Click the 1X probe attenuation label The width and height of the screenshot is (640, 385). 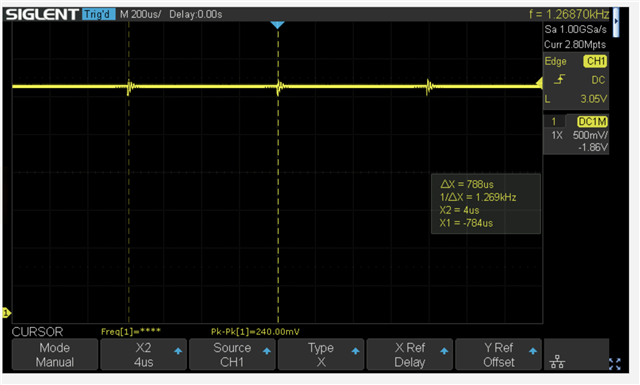click(x=557, y=135)
